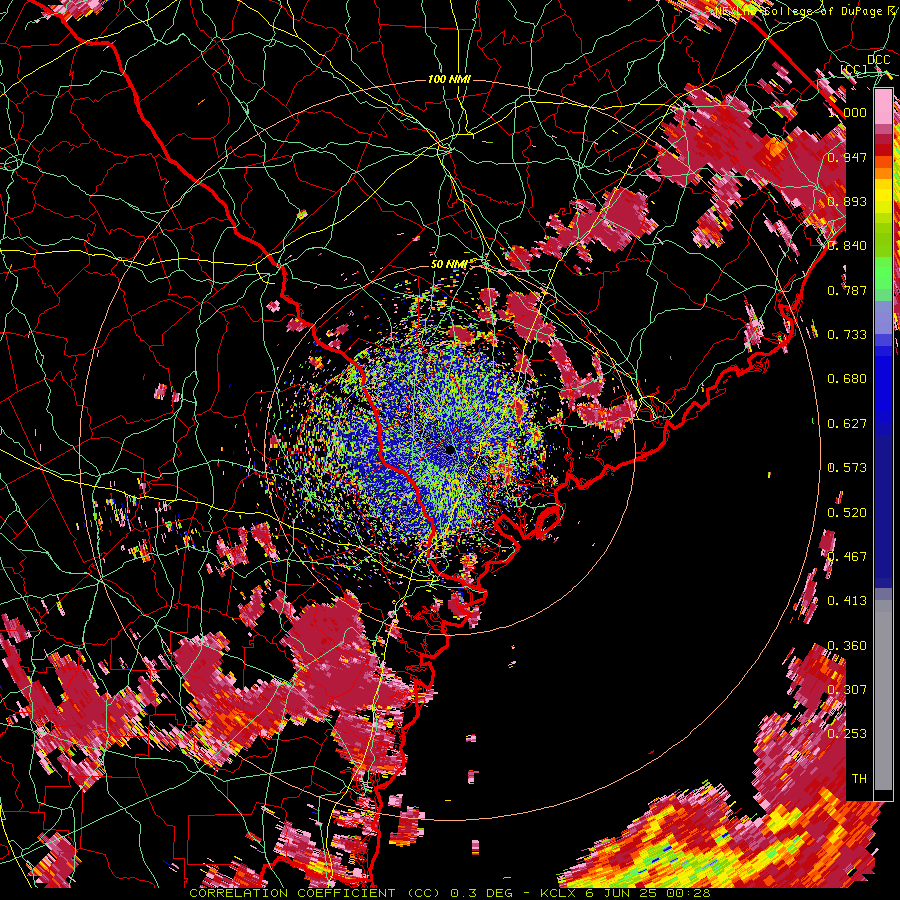
Task: Click the [CC] units label
Action: 854,70
